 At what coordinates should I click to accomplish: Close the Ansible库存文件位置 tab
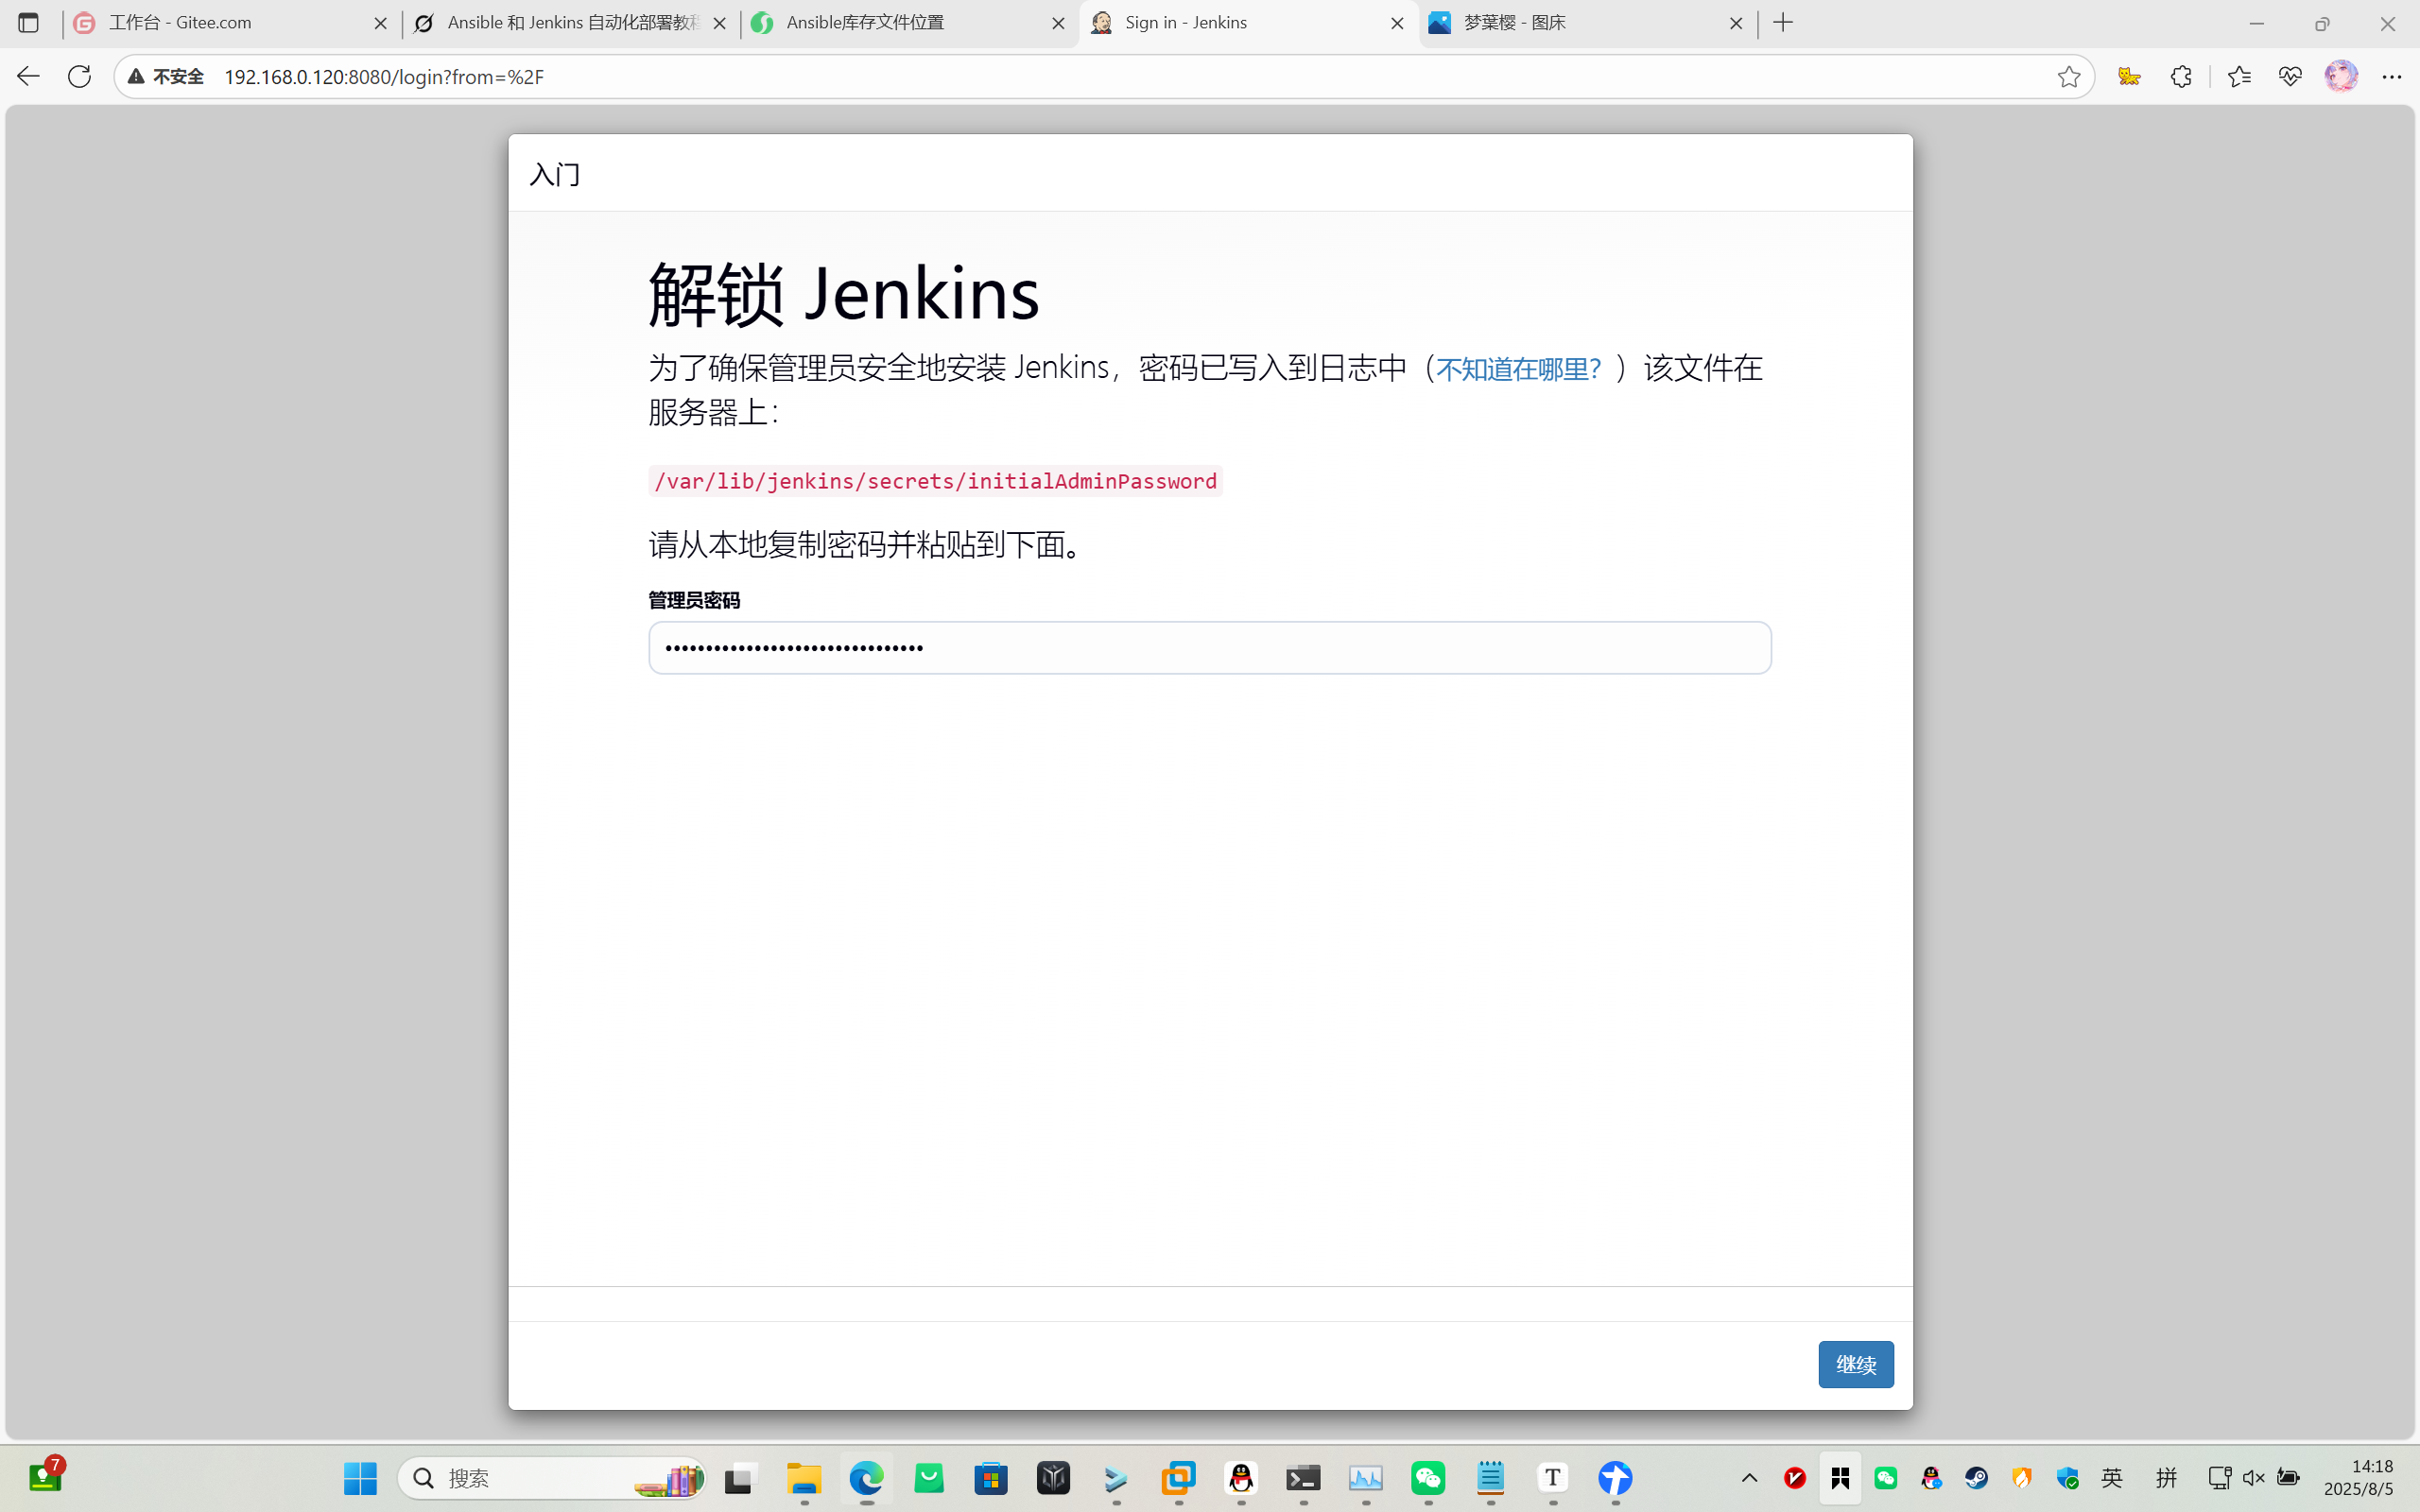pyautogui.click(x=1058, y=23)
